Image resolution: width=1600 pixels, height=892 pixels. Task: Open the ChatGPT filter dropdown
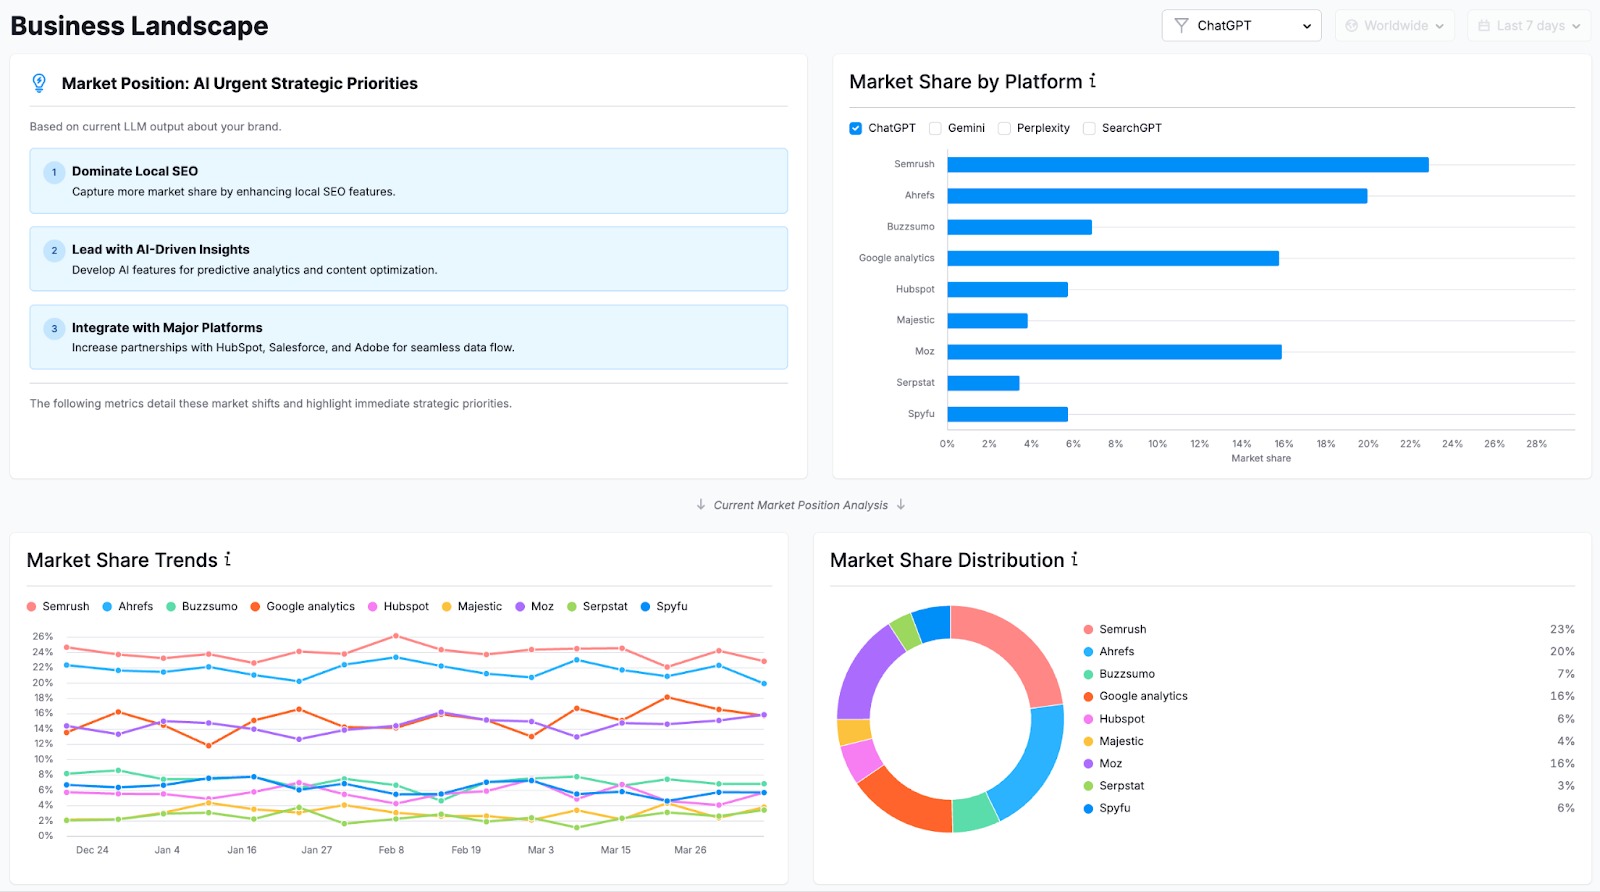[x=1241, y=26]
